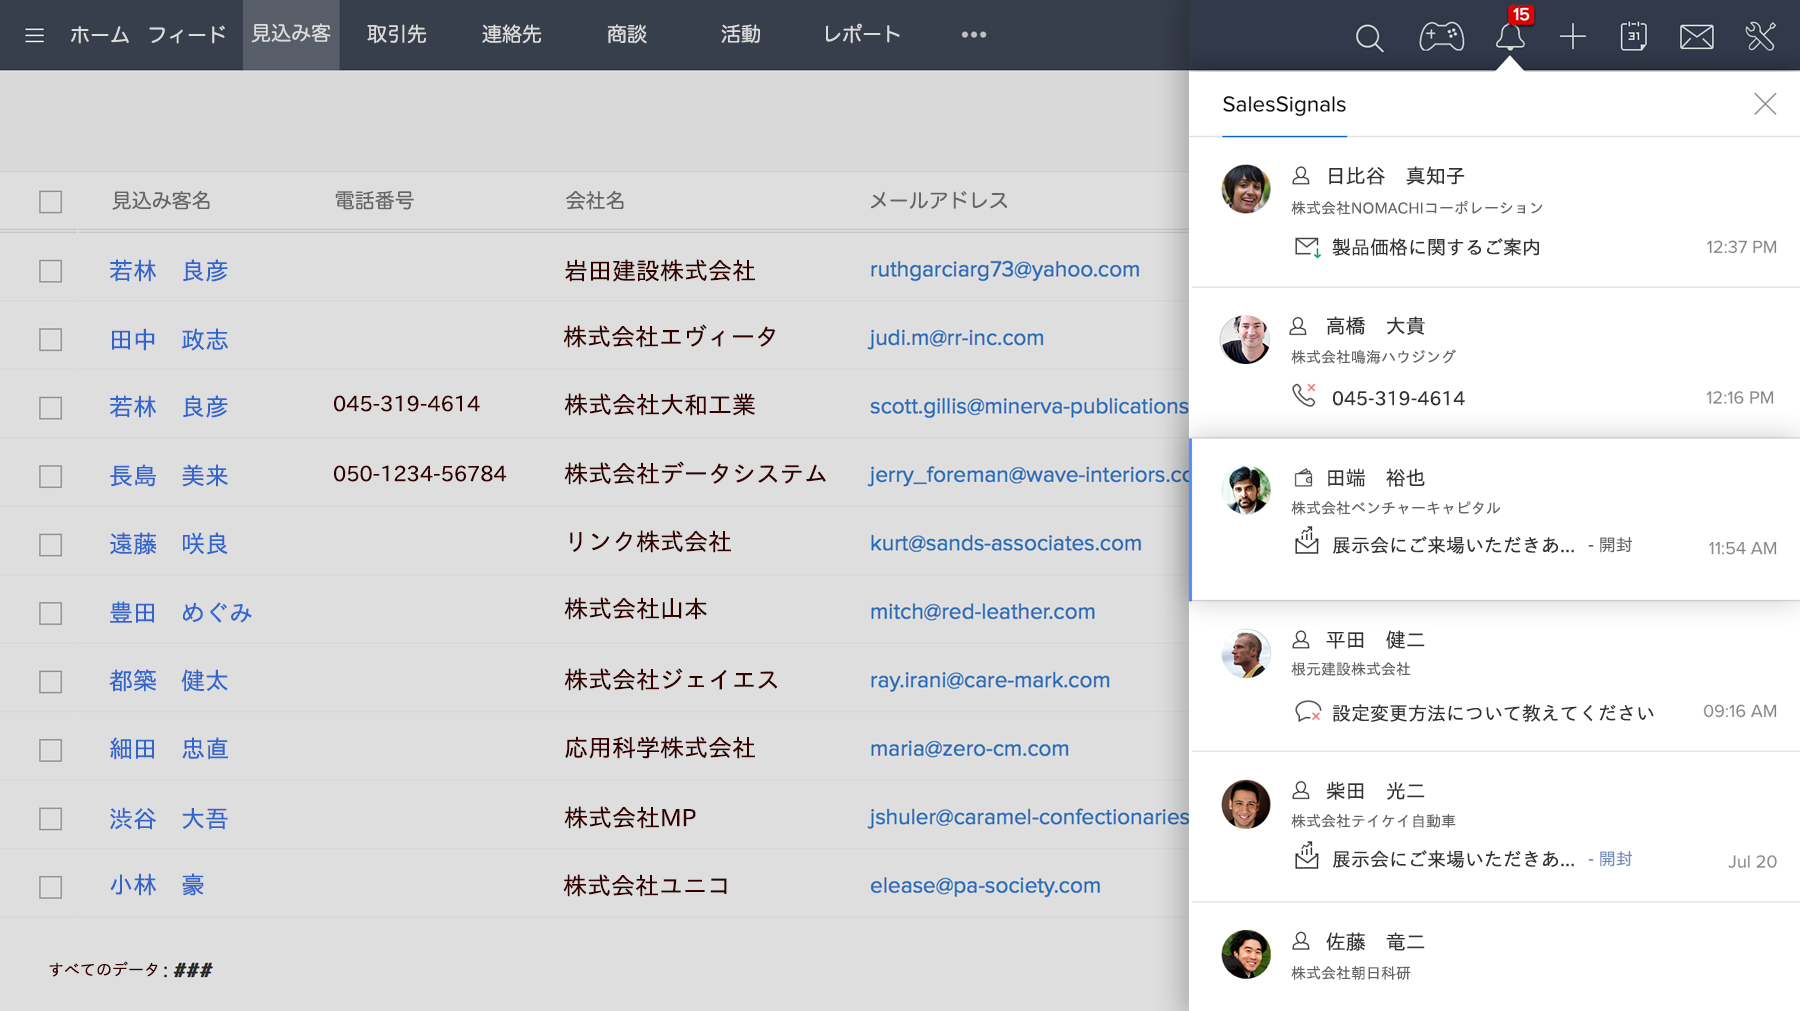Click 日比谷 真知子's avatar photo

pyautogui.click(x=1245, y=189)
